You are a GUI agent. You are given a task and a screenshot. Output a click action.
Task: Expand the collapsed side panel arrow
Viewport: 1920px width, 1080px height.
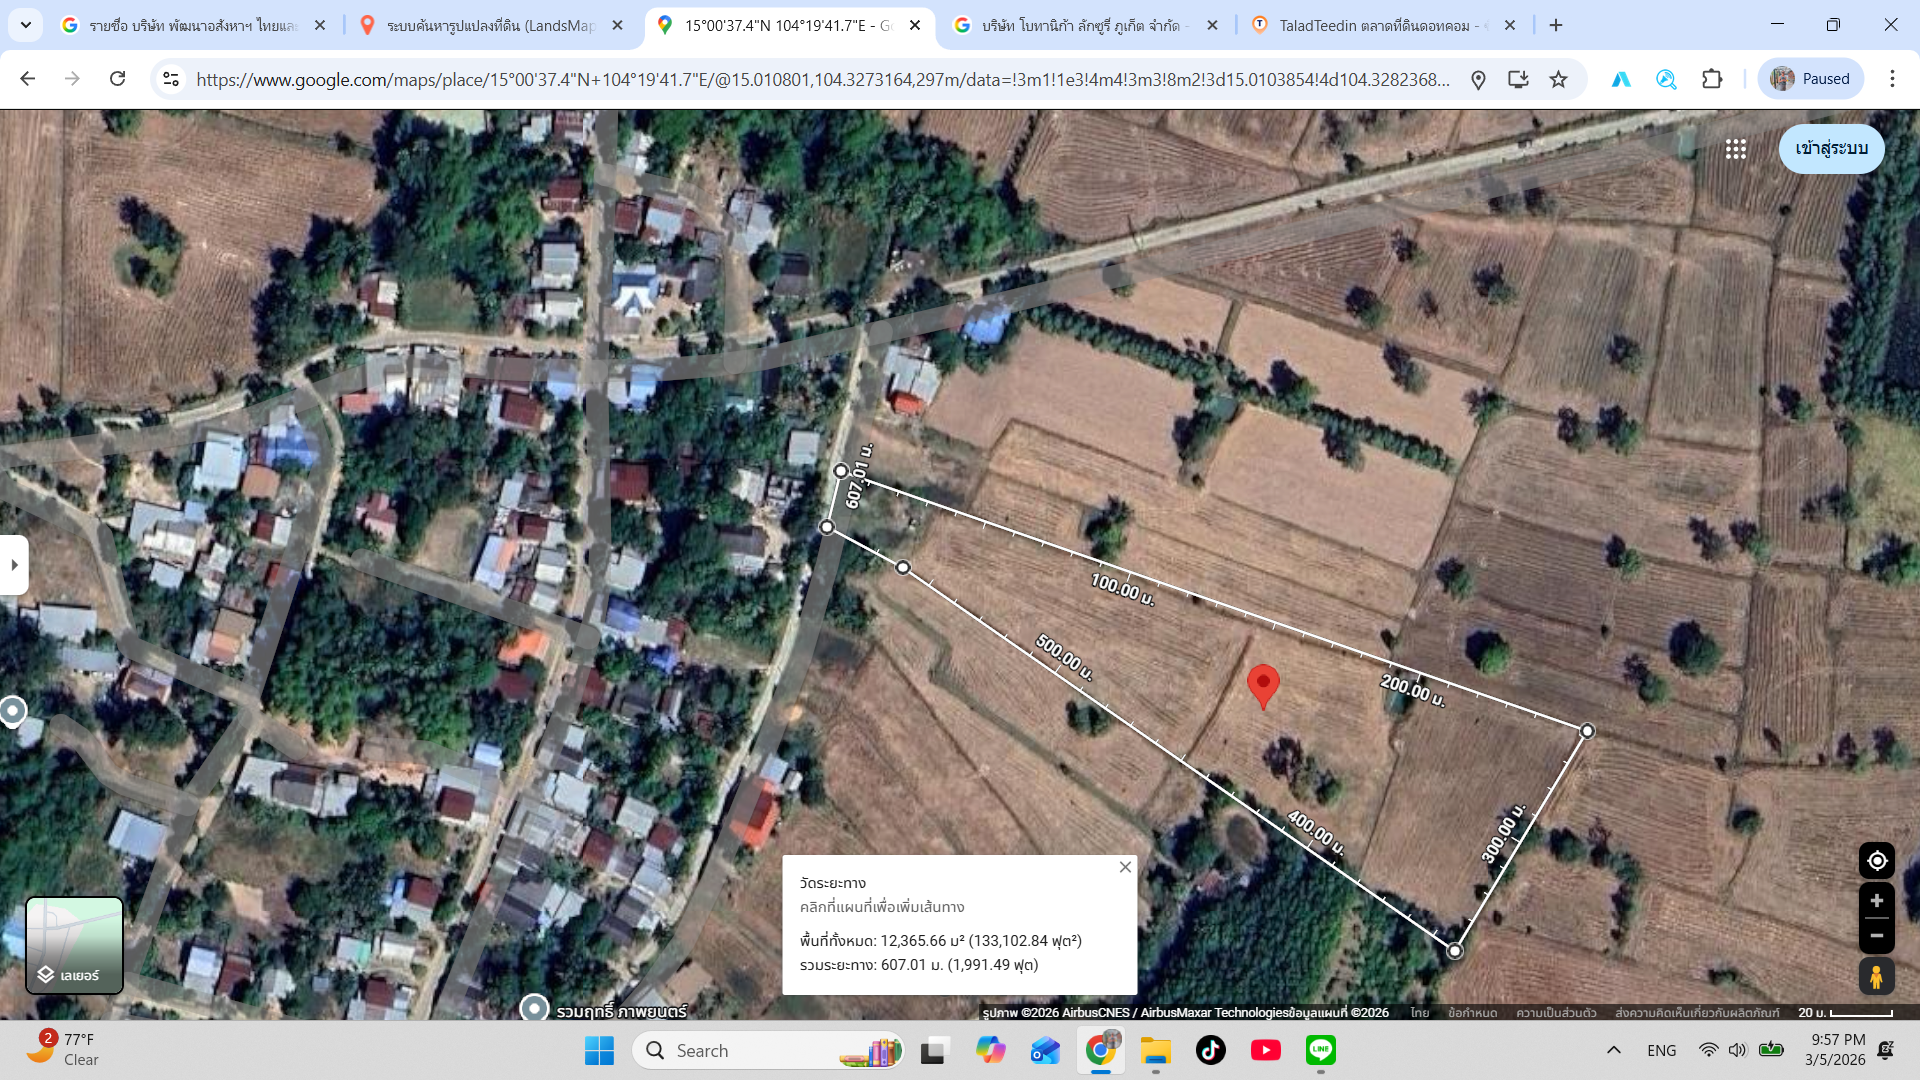click(x=14, y=565)
